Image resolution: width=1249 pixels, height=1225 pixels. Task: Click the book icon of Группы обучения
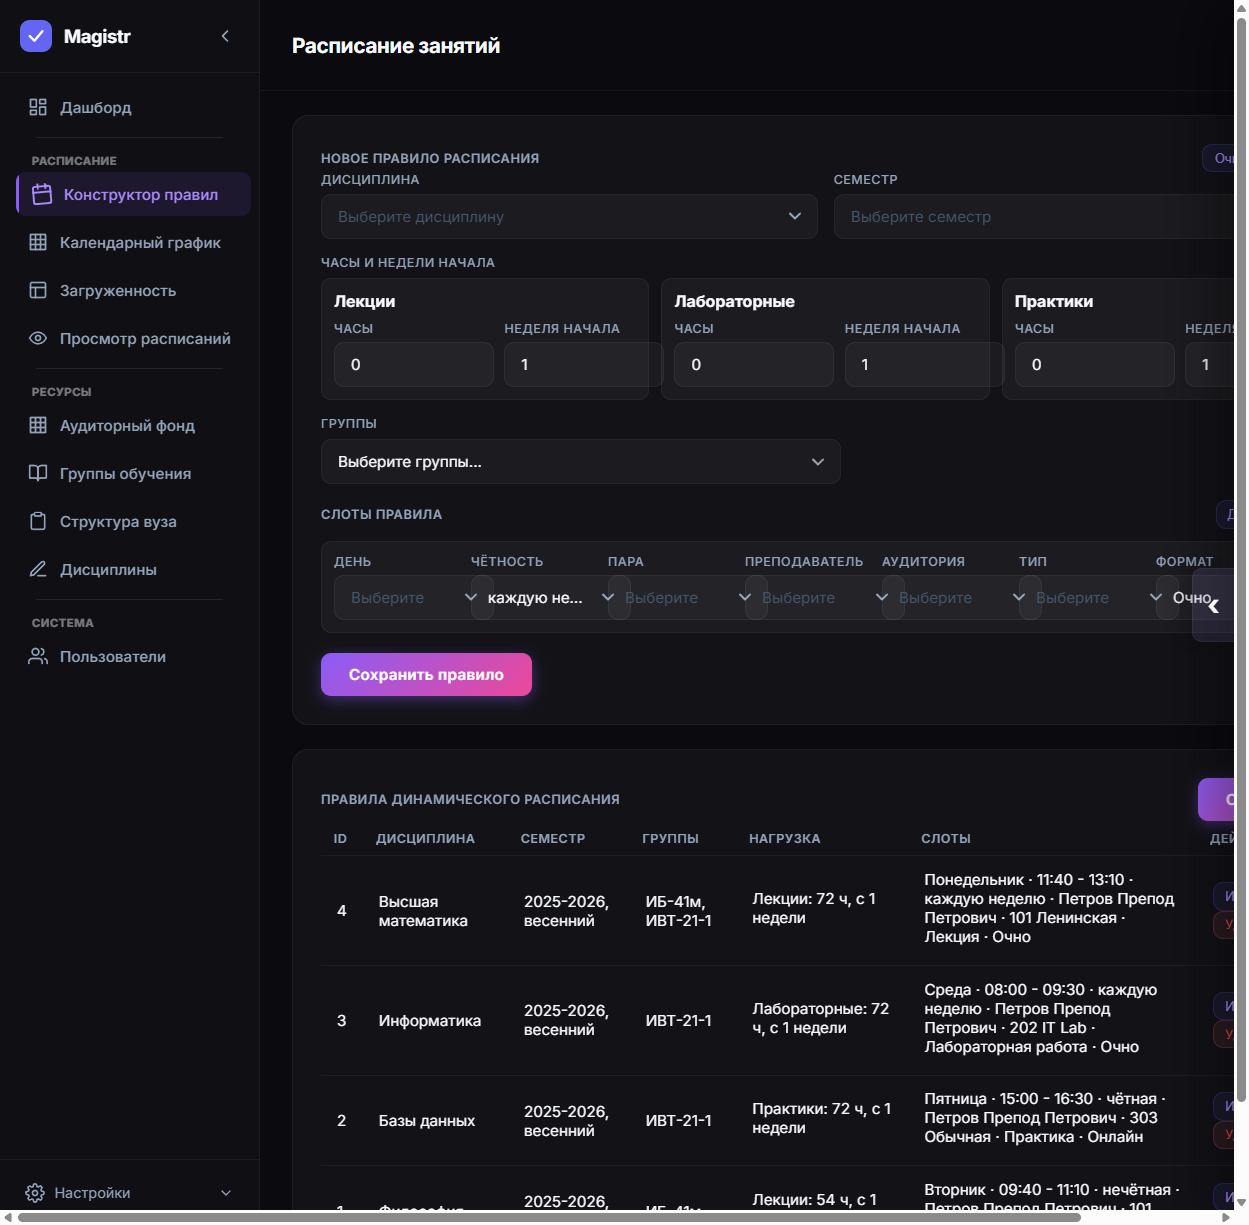click(x=38, y=473)
